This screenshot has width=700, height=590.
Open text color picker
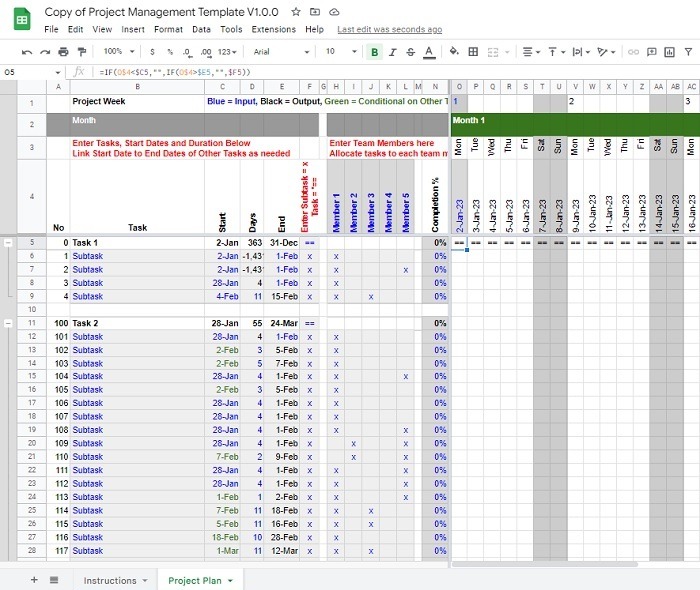click(x=429, y=52)
